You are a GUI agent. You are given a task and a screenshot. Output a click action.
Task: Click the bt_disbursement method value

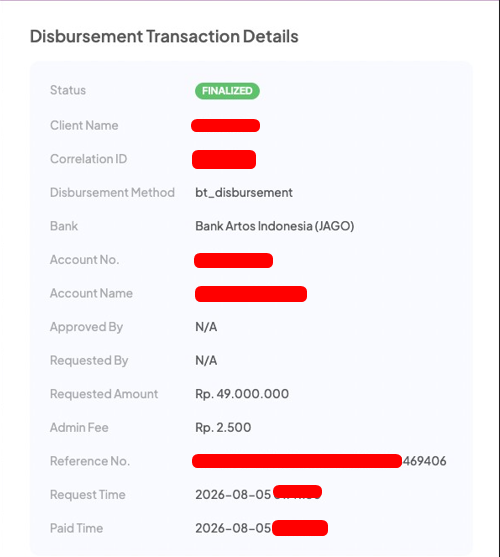(244, 193)
